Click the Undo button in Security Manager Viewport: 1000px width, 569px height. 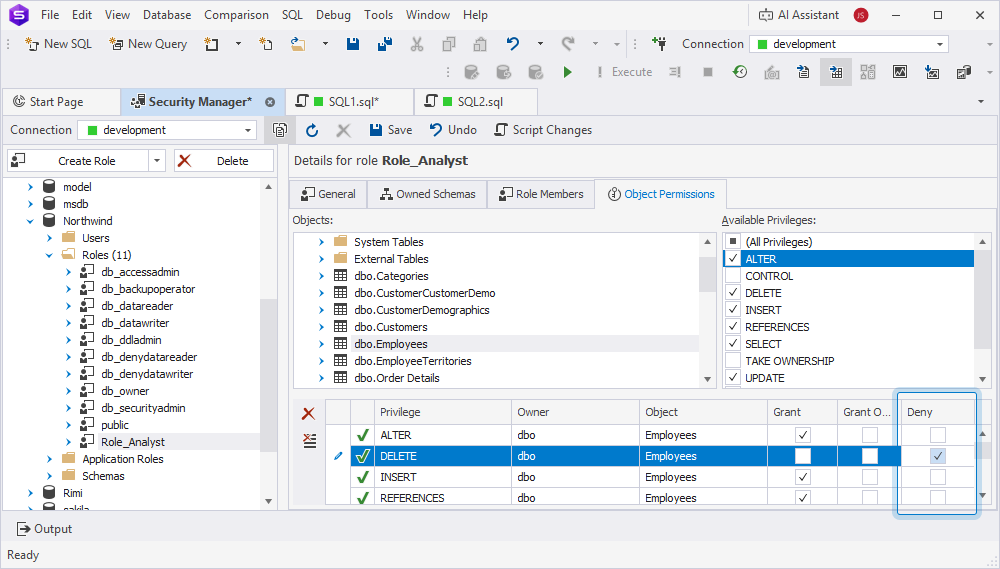click(x=453, y=130)
